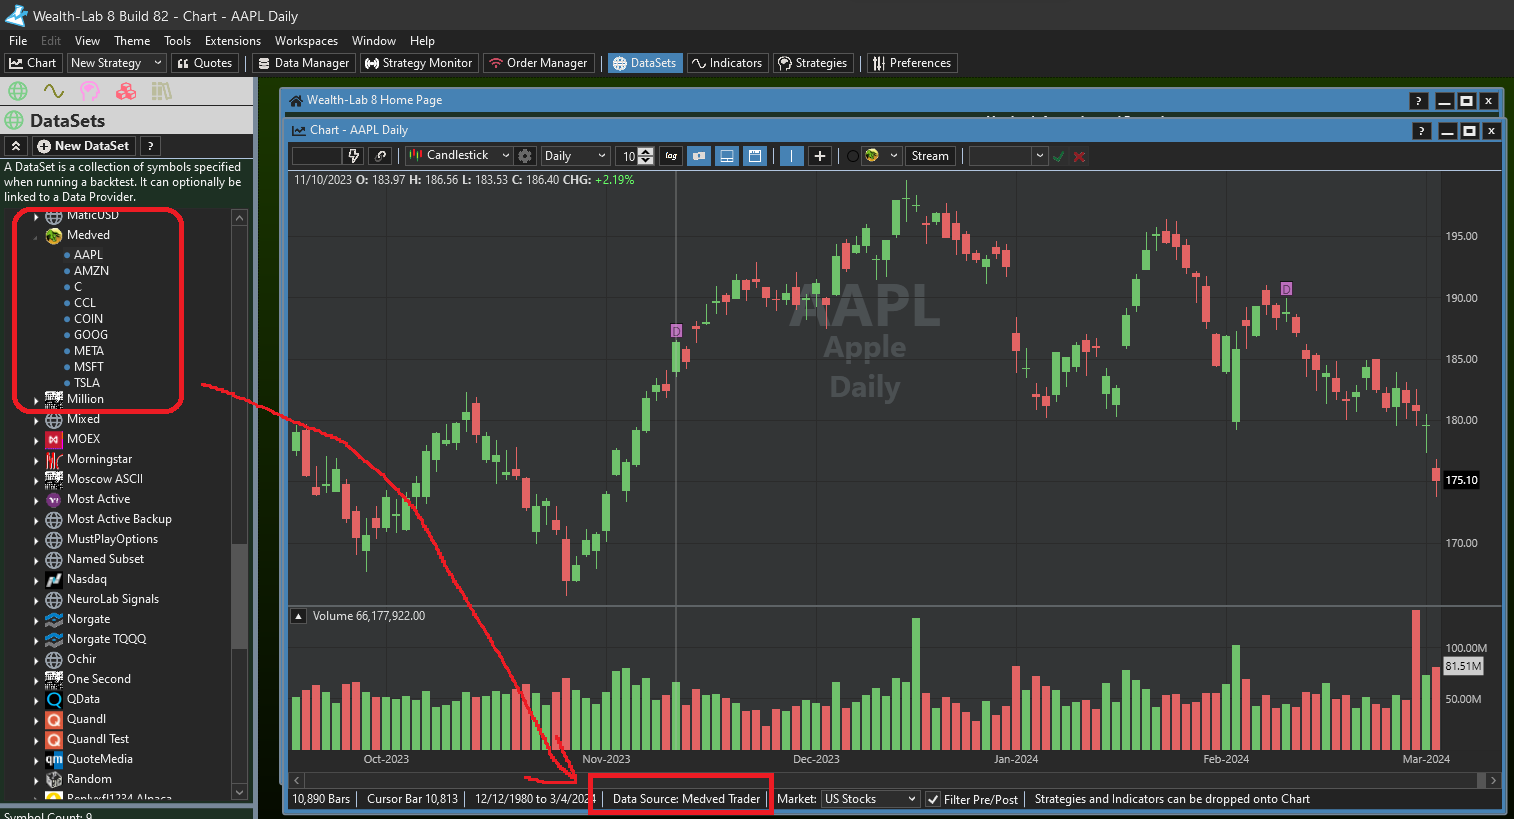Open the Theme menu
This screenshot has width=1514, height=819.
coord(132,41)
